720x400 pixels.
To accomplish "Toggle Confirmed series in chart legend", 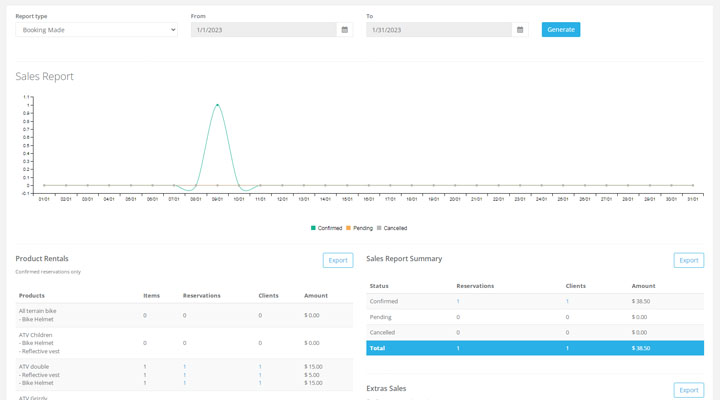I will click(326, 228).
